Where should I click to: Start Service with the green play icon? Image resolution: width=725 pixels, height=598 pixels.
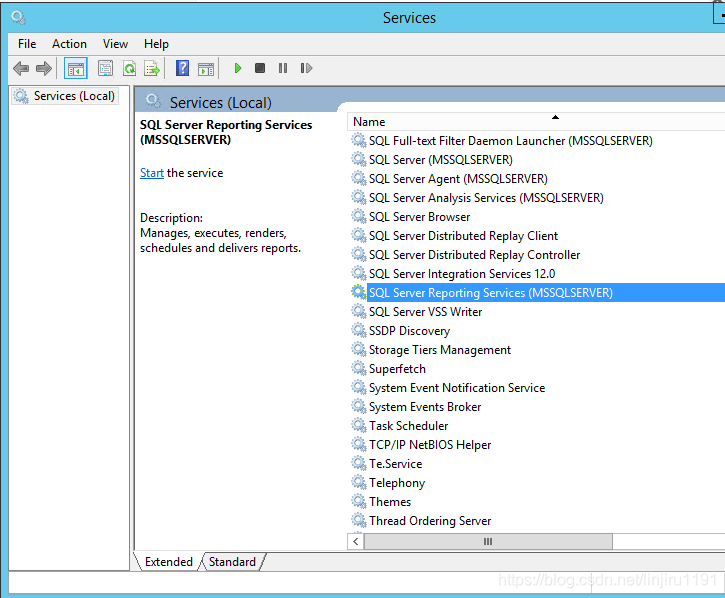click(238, 68)
